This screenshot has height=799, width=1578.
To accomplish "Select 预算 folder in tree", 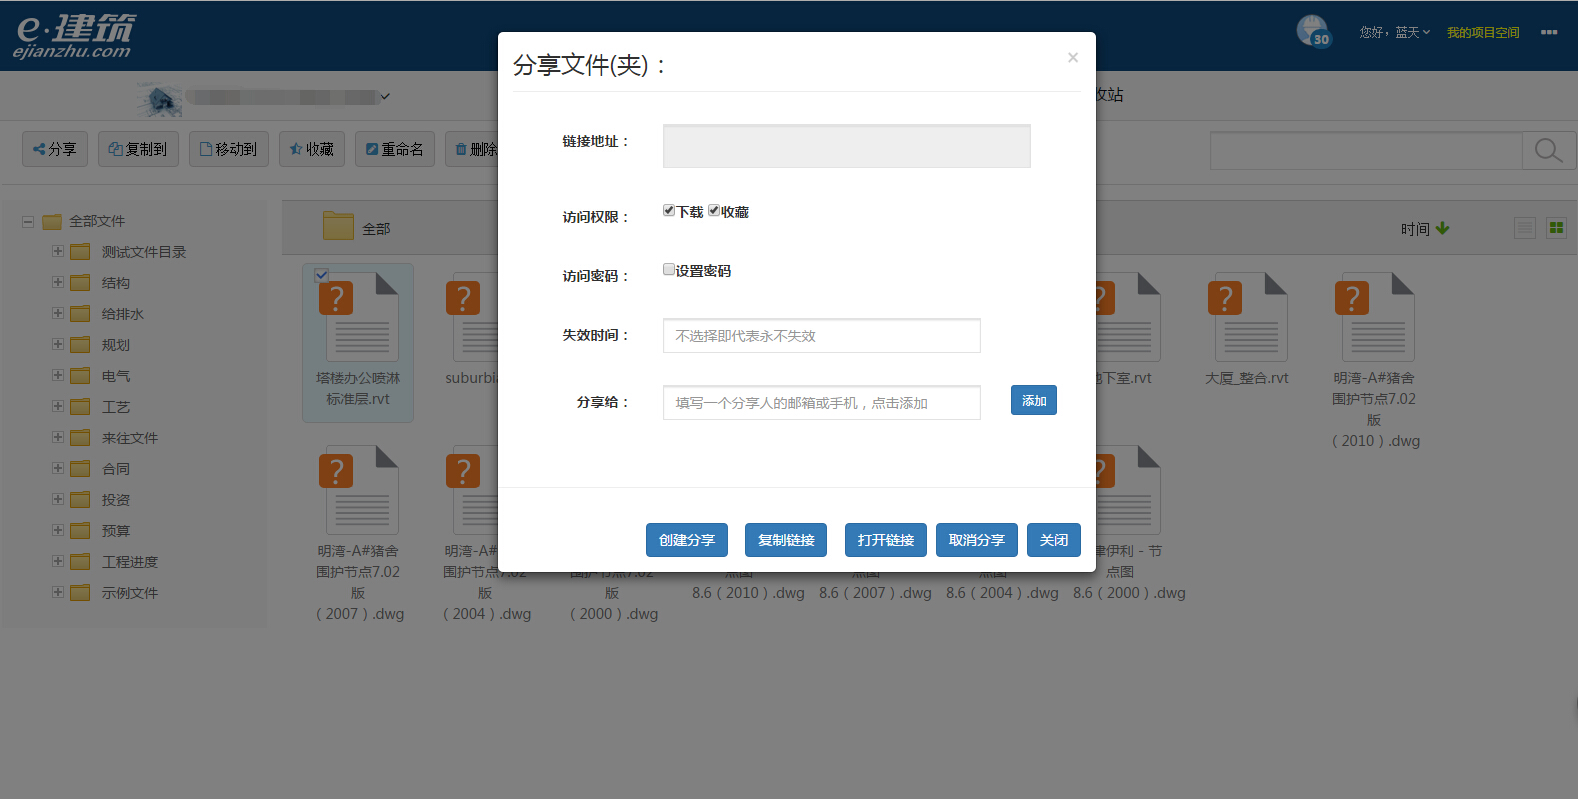I will point(116,531).
